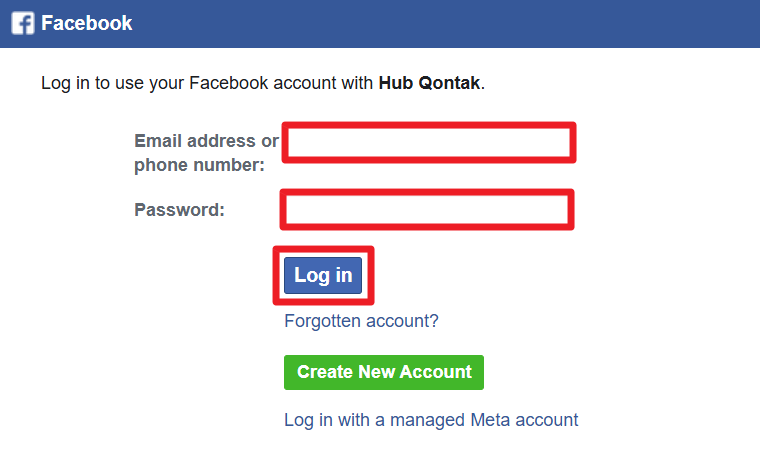Click into the Password input box

(x=428, y=210)
